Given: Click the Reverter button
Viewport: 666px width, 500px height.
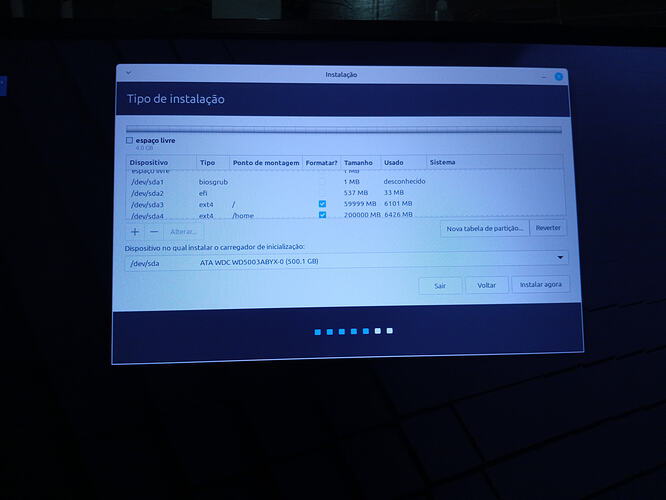Looking at the screenshot, I should [548, 228].
